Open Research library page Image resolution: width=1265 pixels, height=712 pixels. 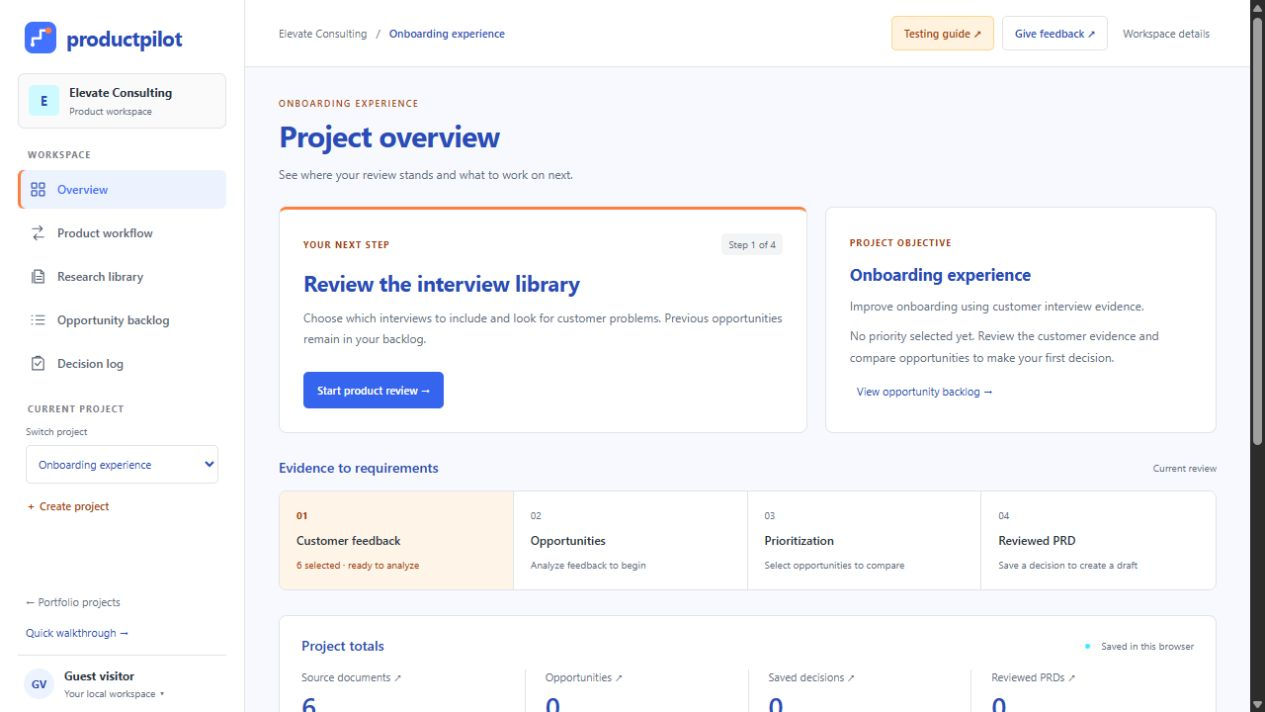[x=122, y=277]
